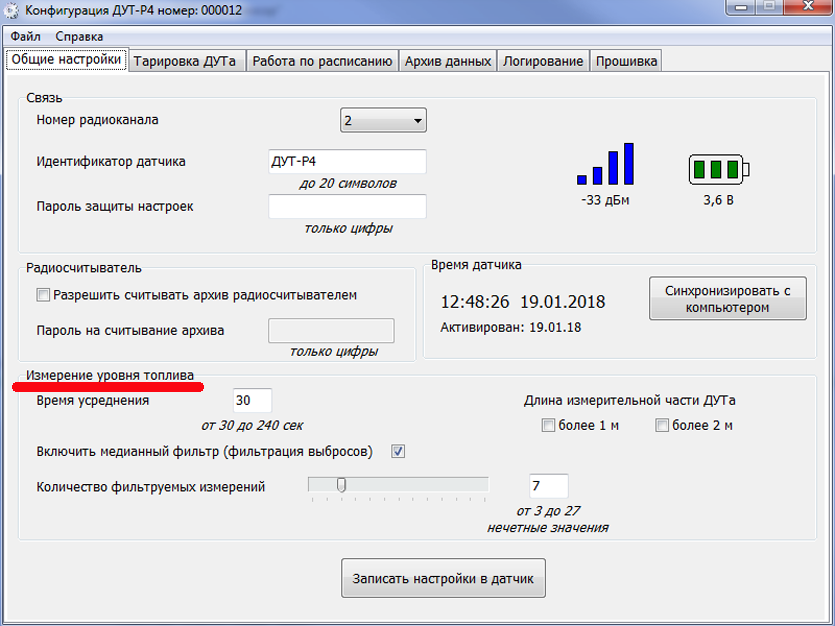Disable the median filter checkbox
This screenshot has width=835, height=626.
point(398,451)
